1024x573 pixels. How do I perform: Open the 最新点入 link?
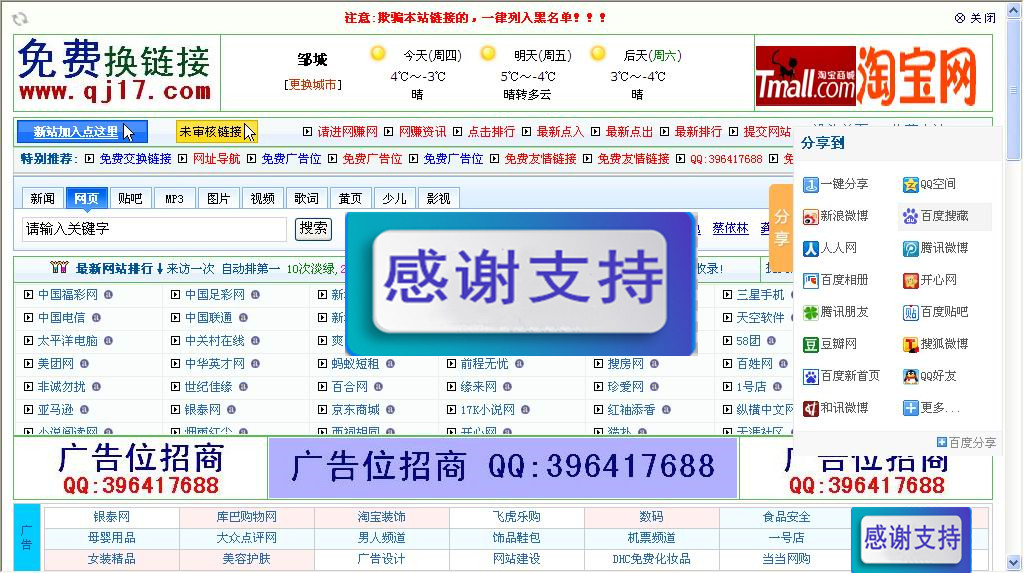(560, 132)
